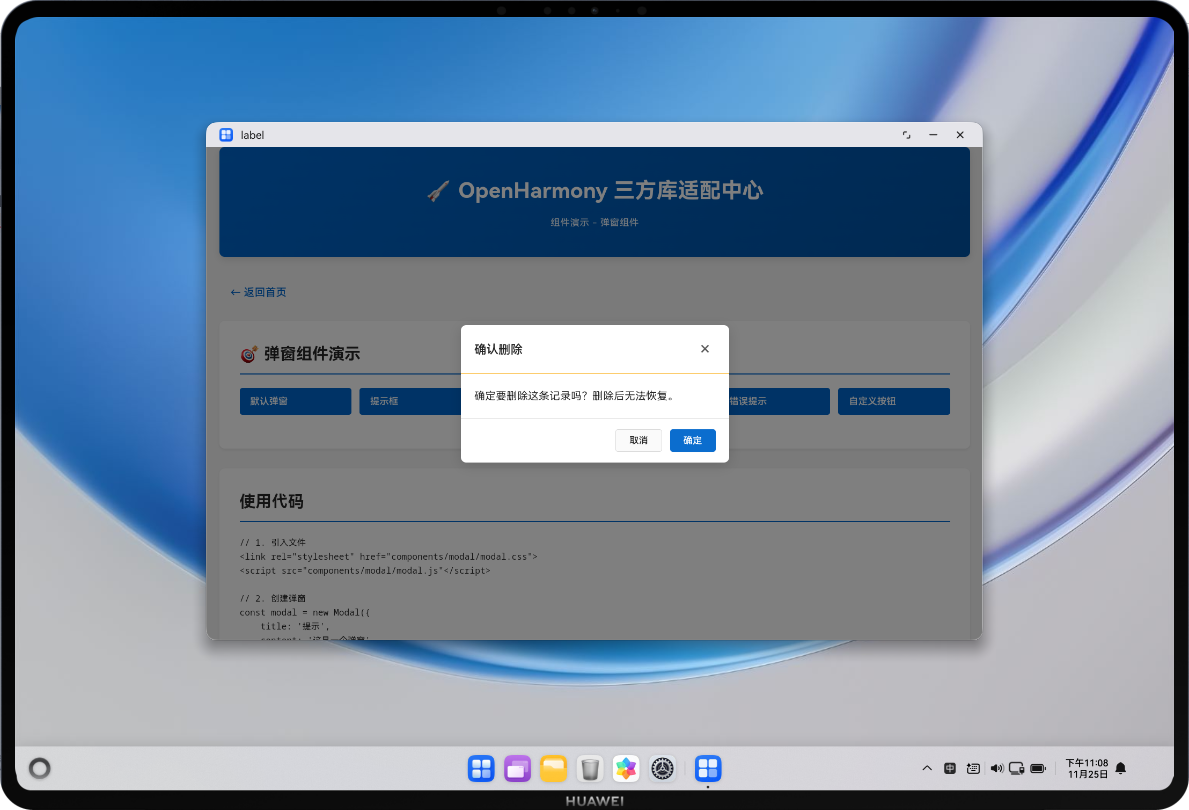Click the volume speaker tray icon
Viewport: 1189px width, 810px height.
(996, 768)
